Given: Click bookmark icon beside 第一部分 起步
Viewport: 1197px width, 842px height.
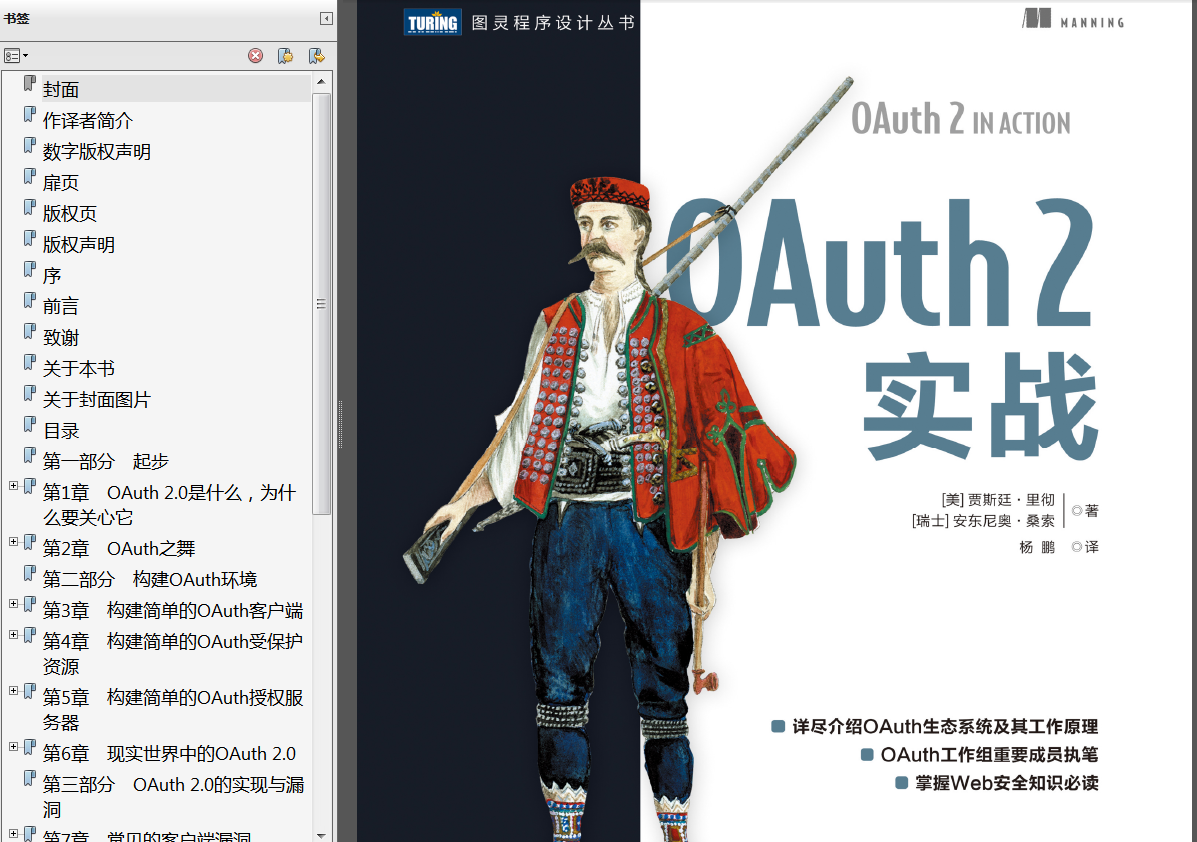Looking at the screenshot, I should point(30,455).
